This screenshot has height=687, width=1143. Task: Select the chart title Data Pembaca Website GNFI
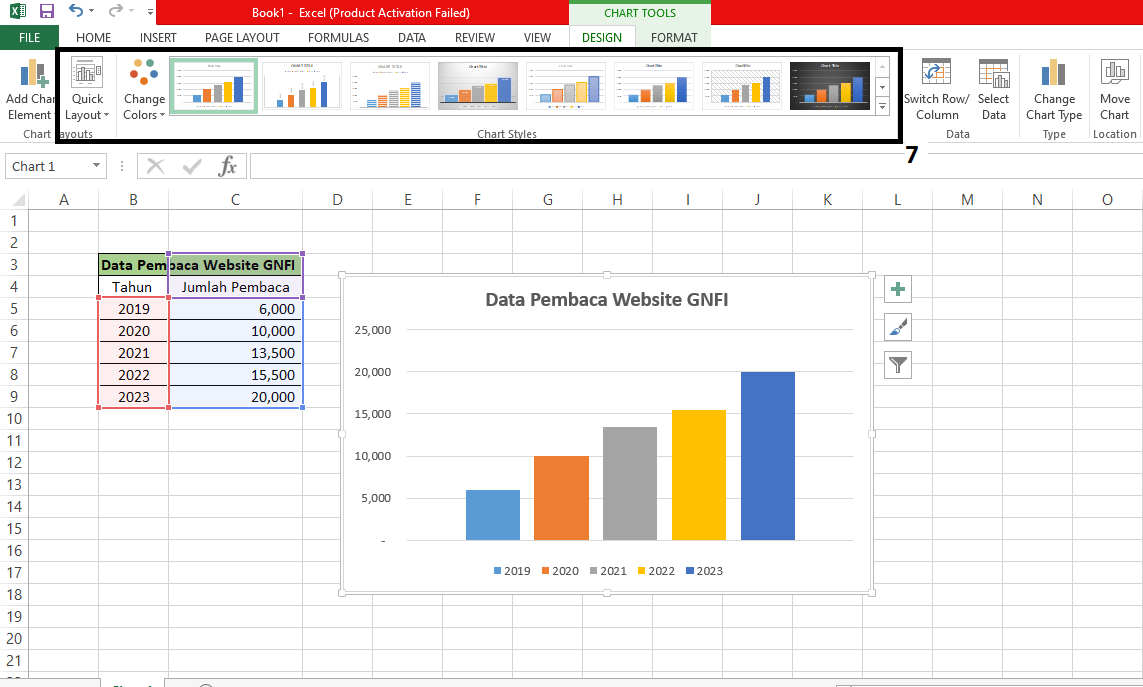click(606, 299)
